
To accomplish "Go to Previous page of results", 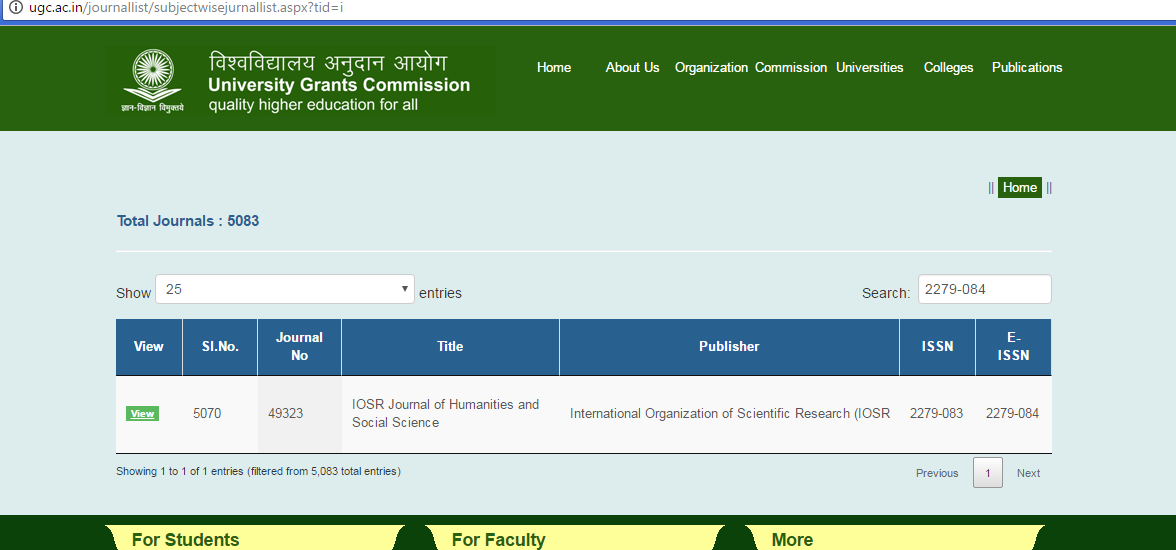I will click(x=937, y=473).
